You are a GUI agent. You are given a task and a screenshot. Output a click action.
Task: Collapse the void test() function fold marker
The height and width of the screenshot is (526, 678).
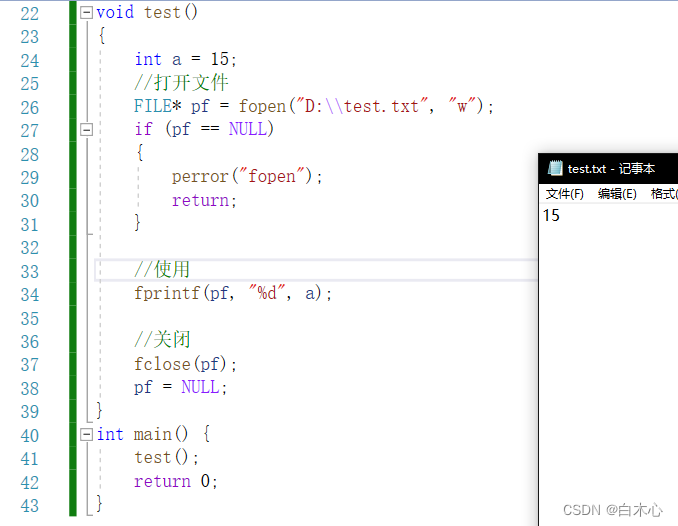point(86,13)
